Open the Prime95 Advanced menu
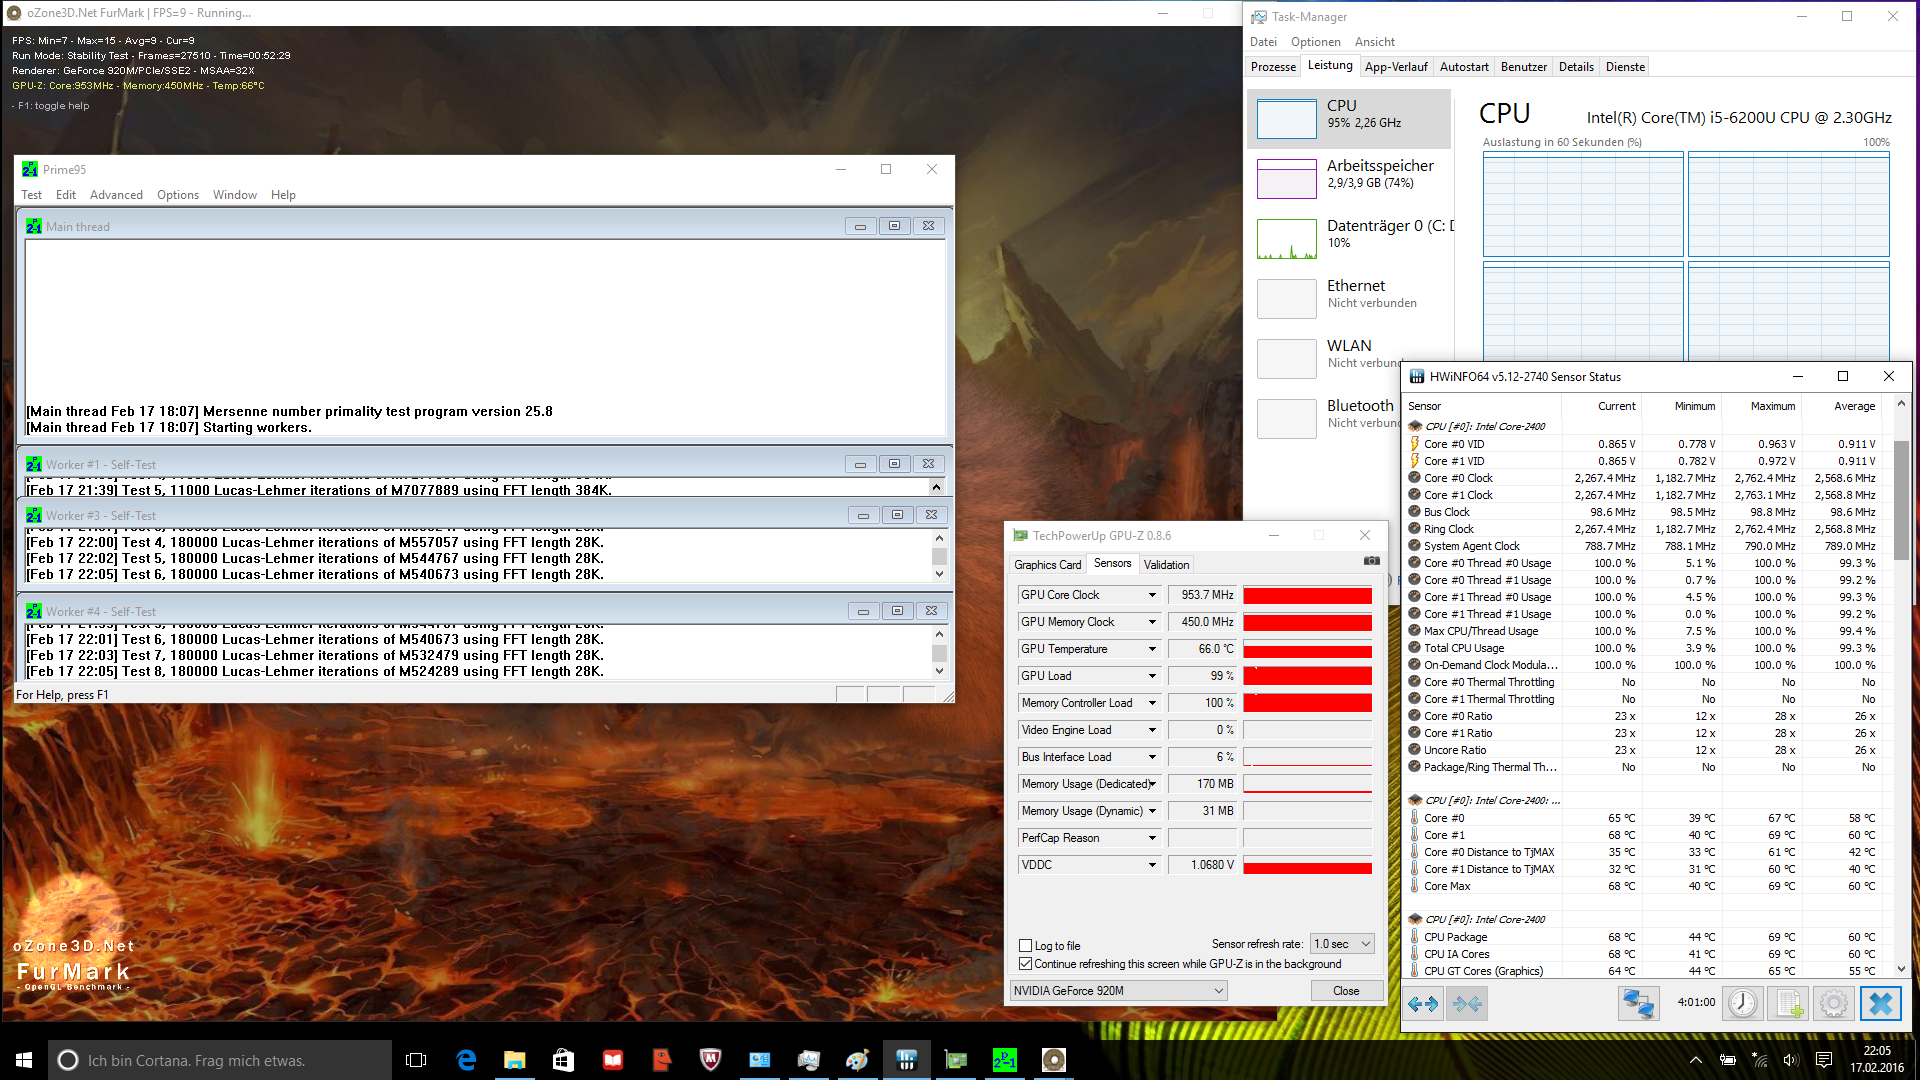Screen dimensions: 1920x1080 116,195
